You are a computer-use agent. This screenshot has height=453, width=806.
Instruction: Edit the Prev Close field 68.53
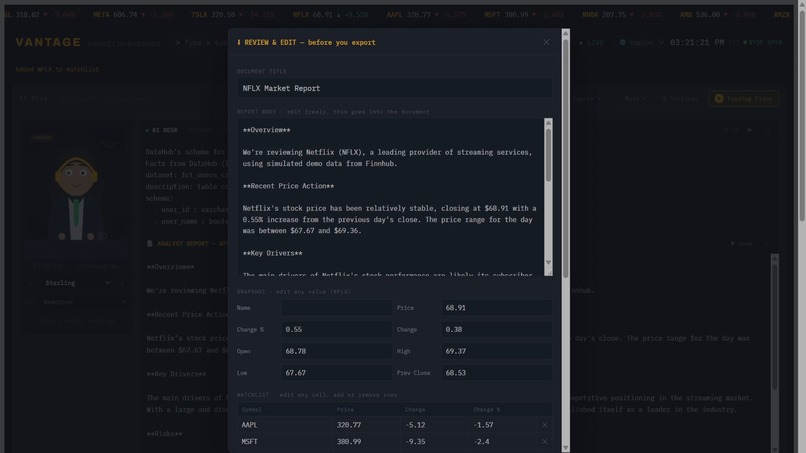click(497, 373)
